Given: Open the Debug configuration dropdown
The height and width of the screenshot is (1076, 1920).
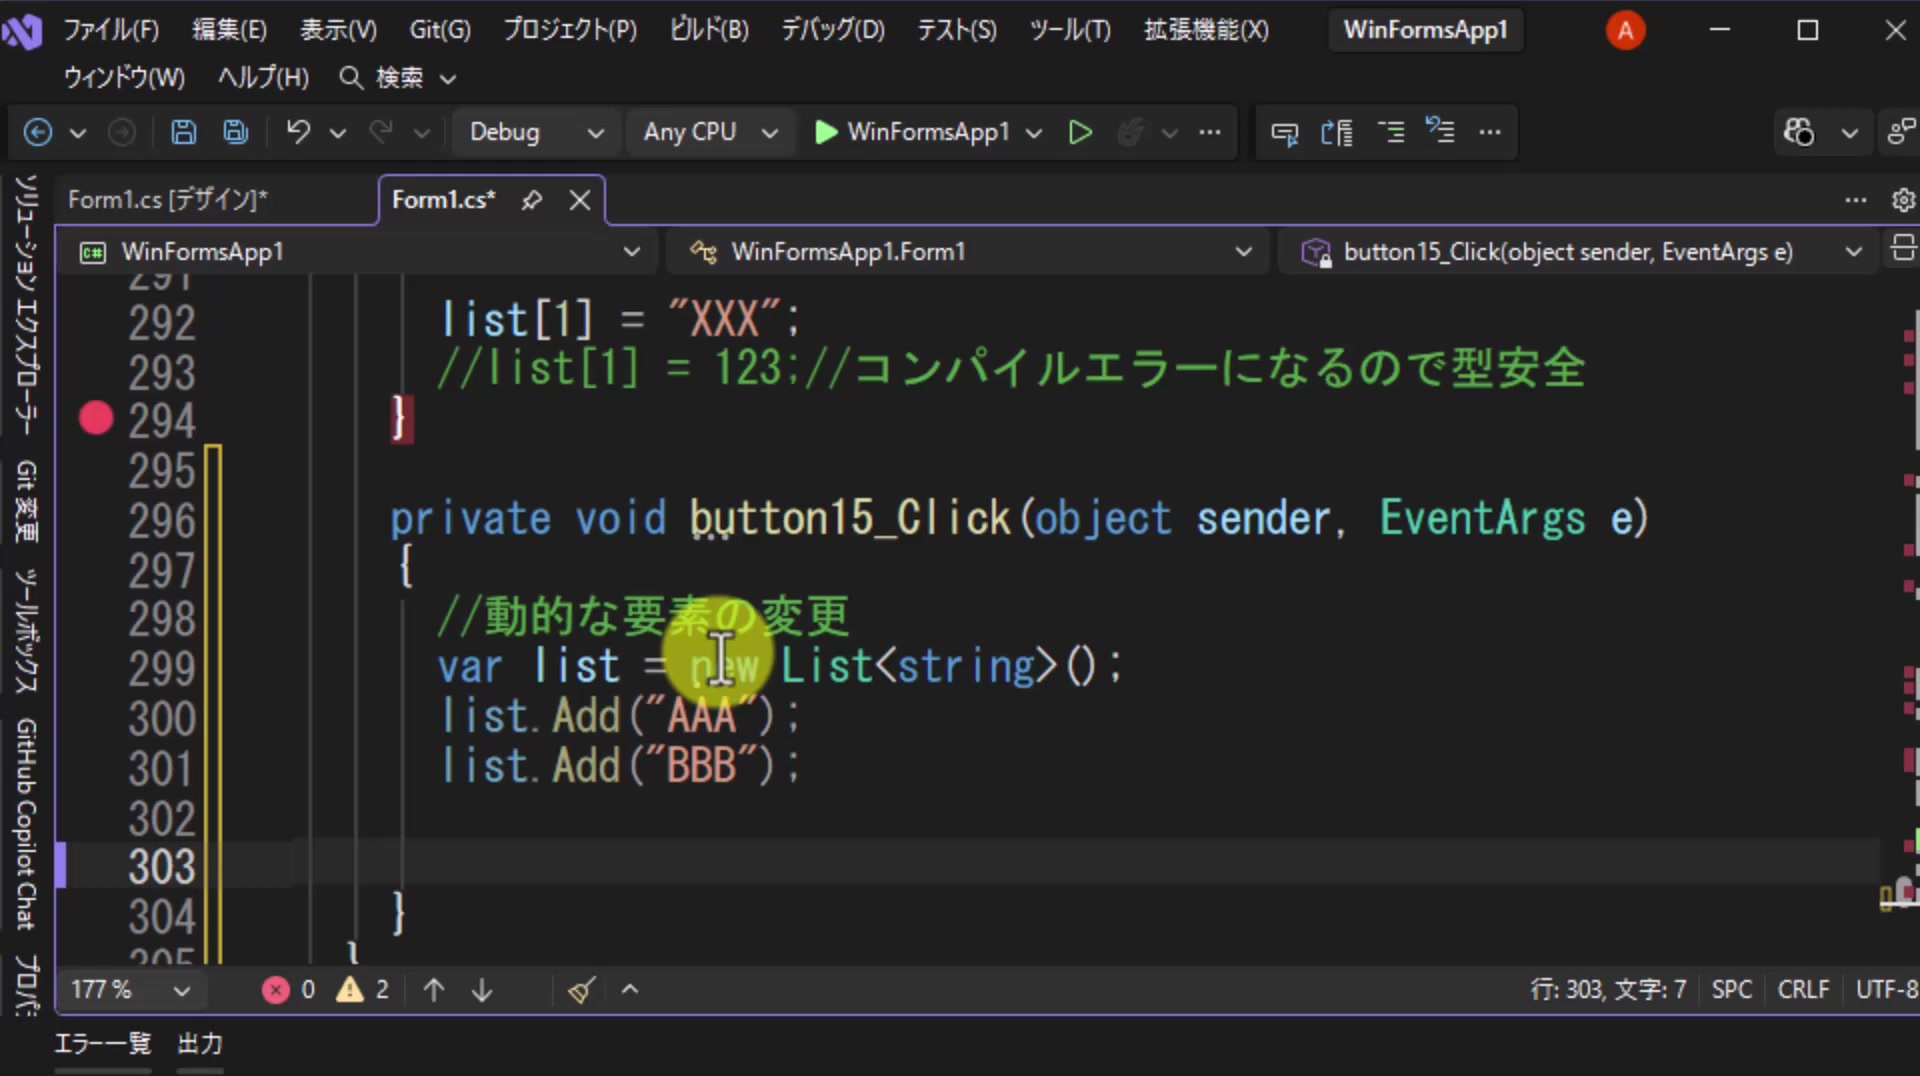Looking at the screenshot, I should click(x=536, y=132).
